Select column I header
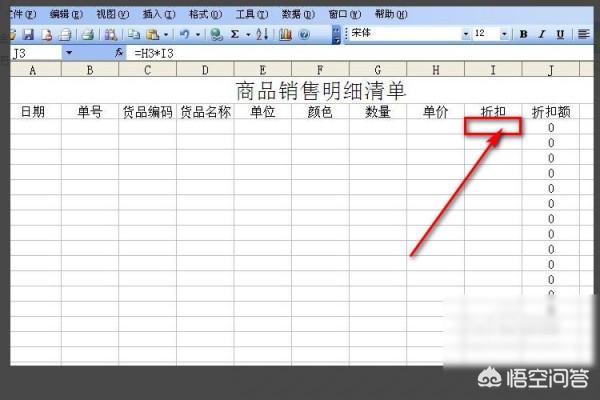The width and height of the screenshot is (600, 400). point(493,70)
